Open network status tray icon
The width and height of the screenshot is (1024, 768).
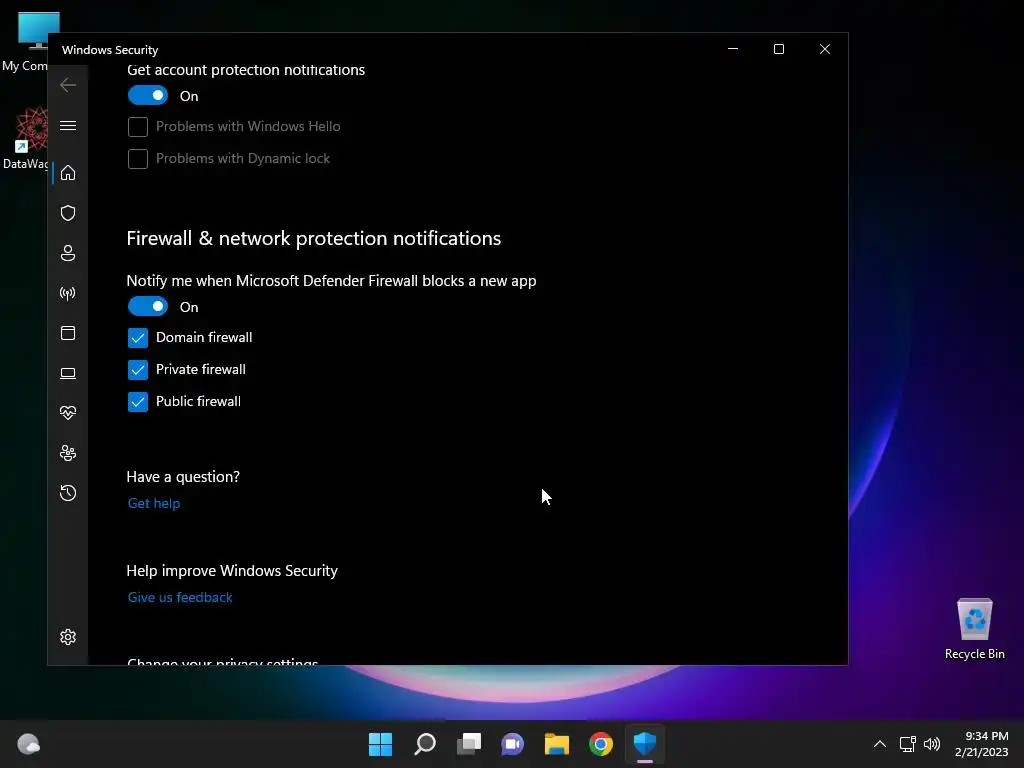click(x=907, y=744)
